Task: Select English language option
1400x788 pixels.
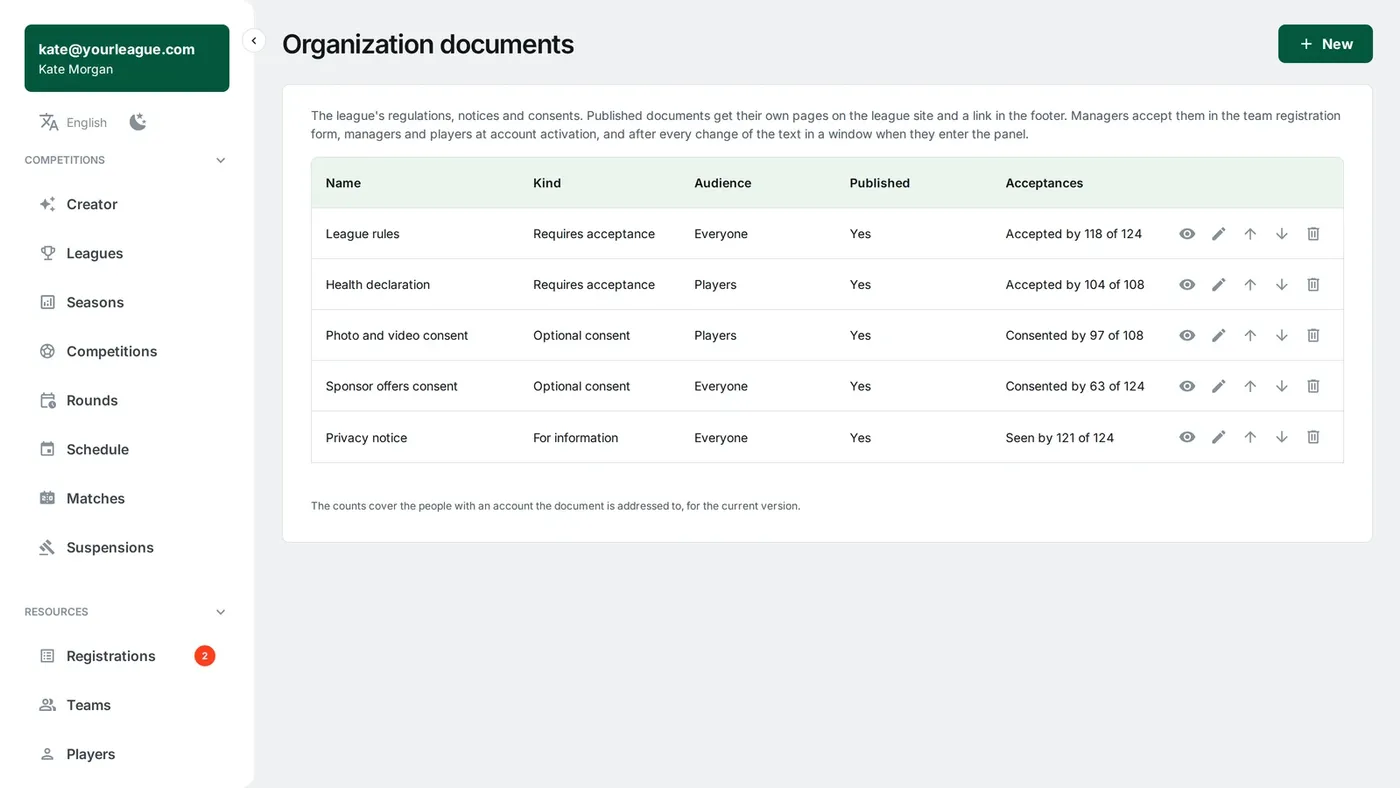Action: [x=86, y=123]
